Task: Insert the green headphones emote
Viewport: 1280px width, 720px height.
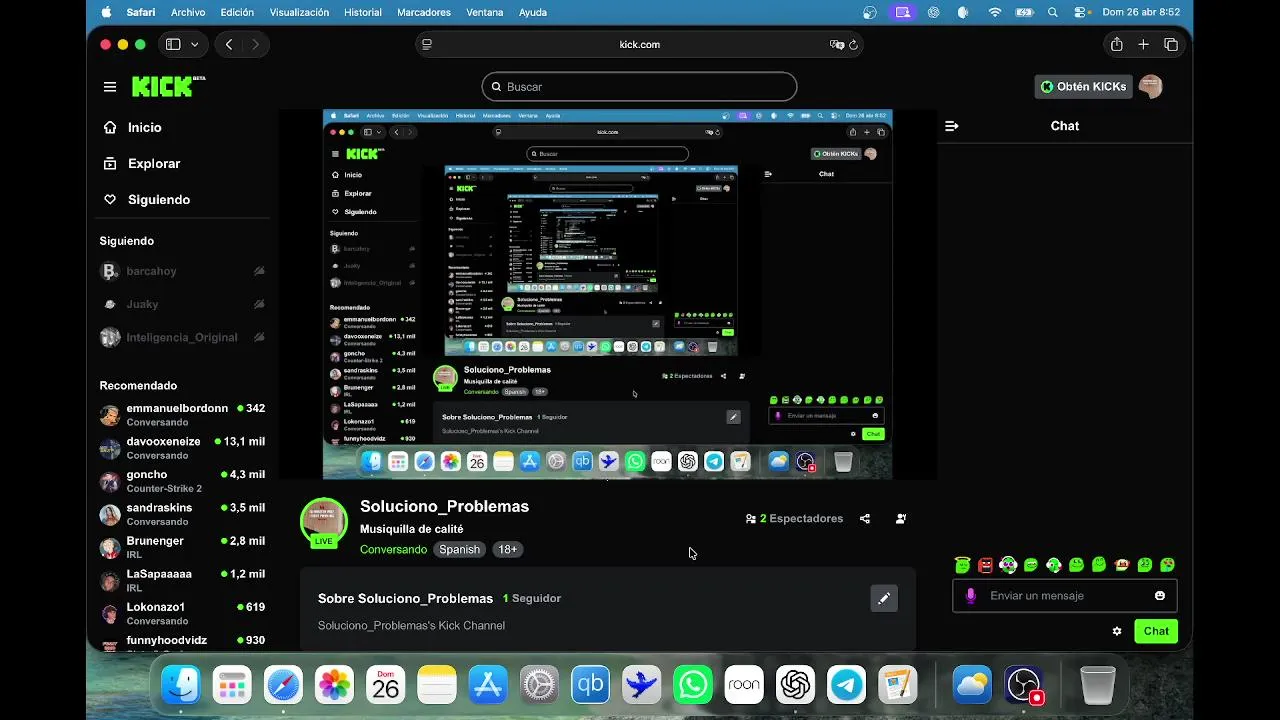Action: point(1008,565)
